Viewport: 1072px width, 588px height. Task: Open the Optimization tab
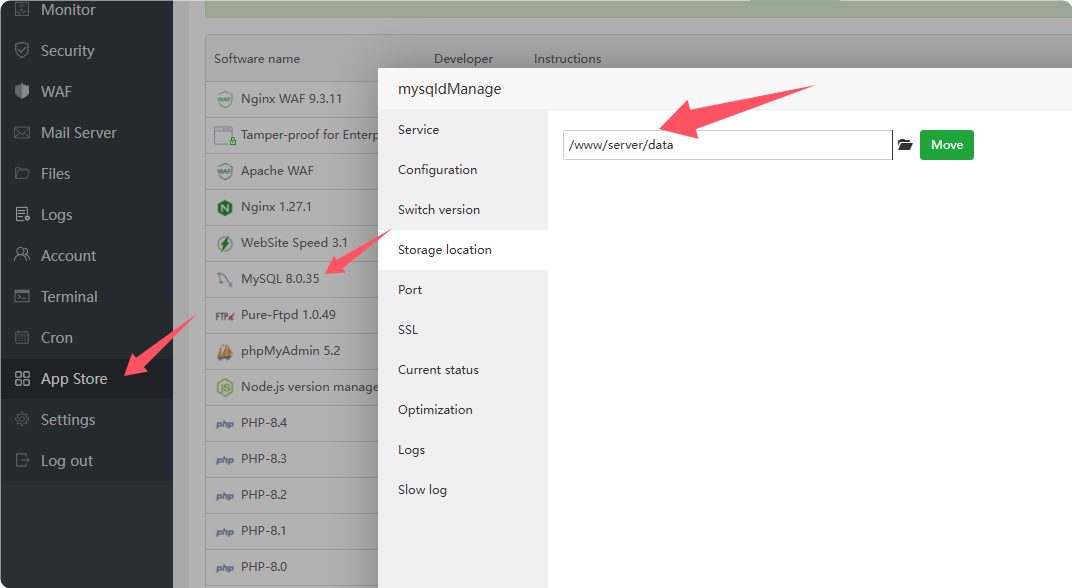463,410
